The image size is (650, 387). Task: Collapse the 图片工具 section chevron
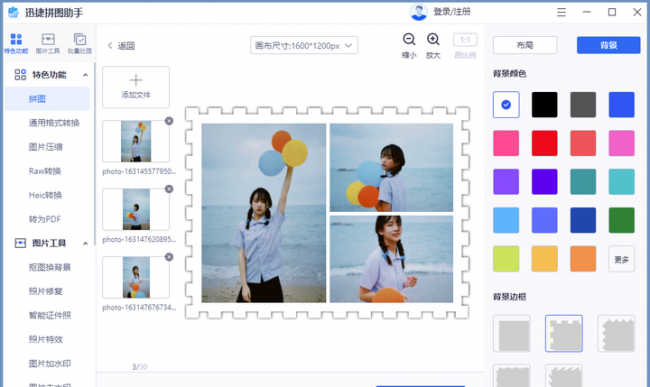(x=85, y=244)
